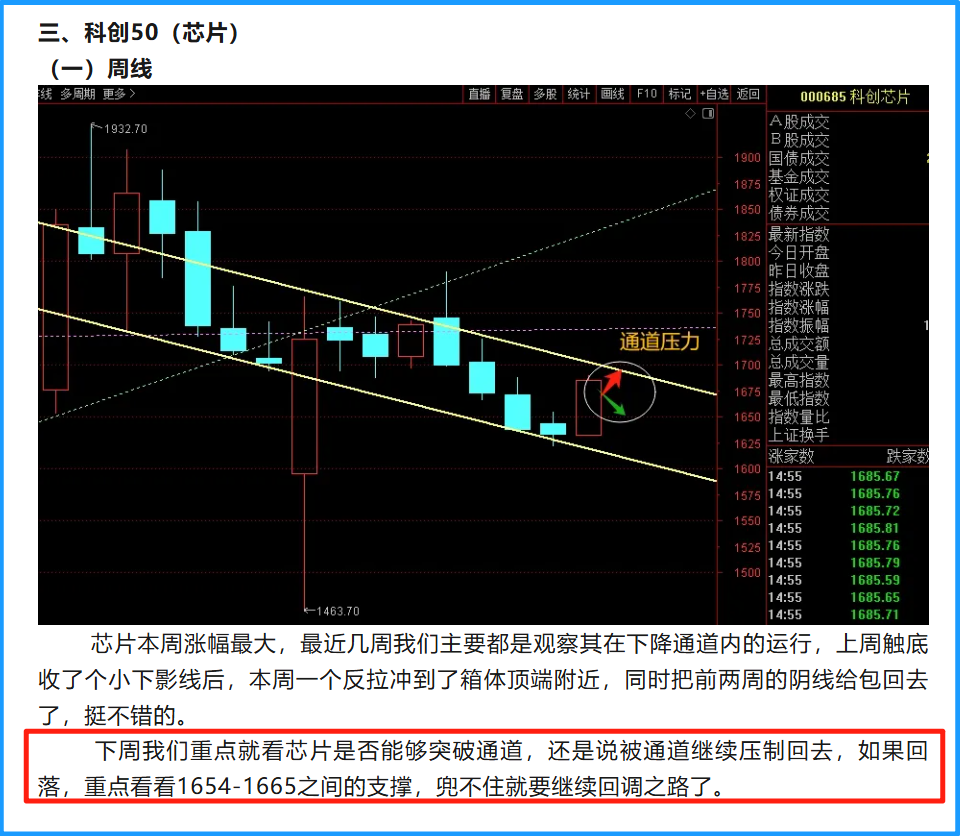Activate the 画线 draw line tool
Viewport: 960px width, 836px height.
tap(612, 94)
